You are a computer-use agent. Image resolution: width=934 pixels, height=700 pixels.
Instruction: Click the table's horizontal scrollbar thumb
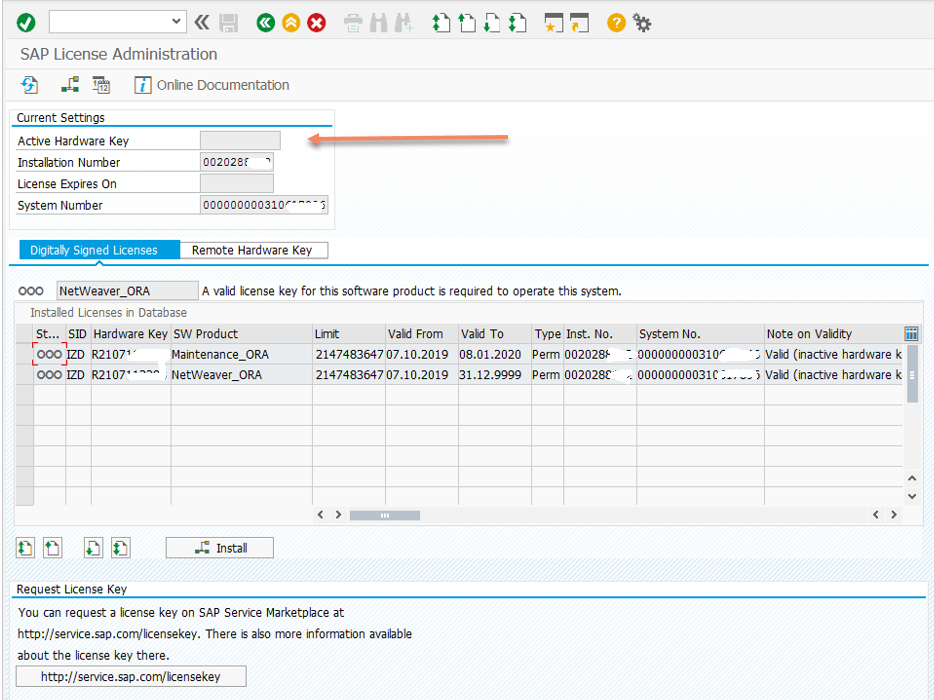(x=385, y=515)
